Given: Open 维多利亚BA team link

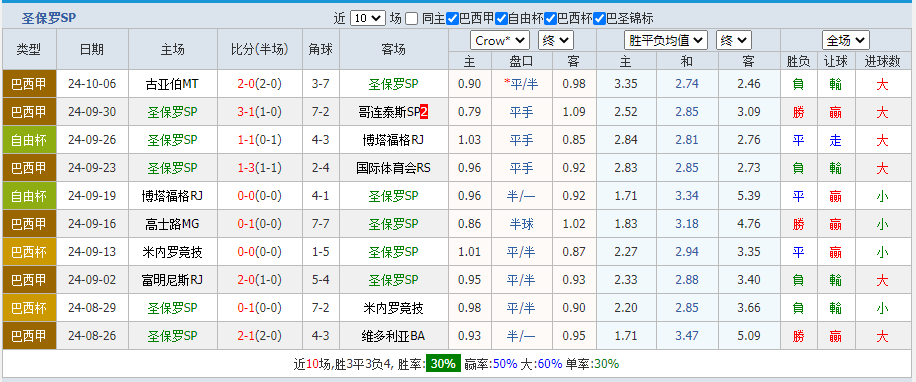Looking at the screenshot, I should (394, 336).
